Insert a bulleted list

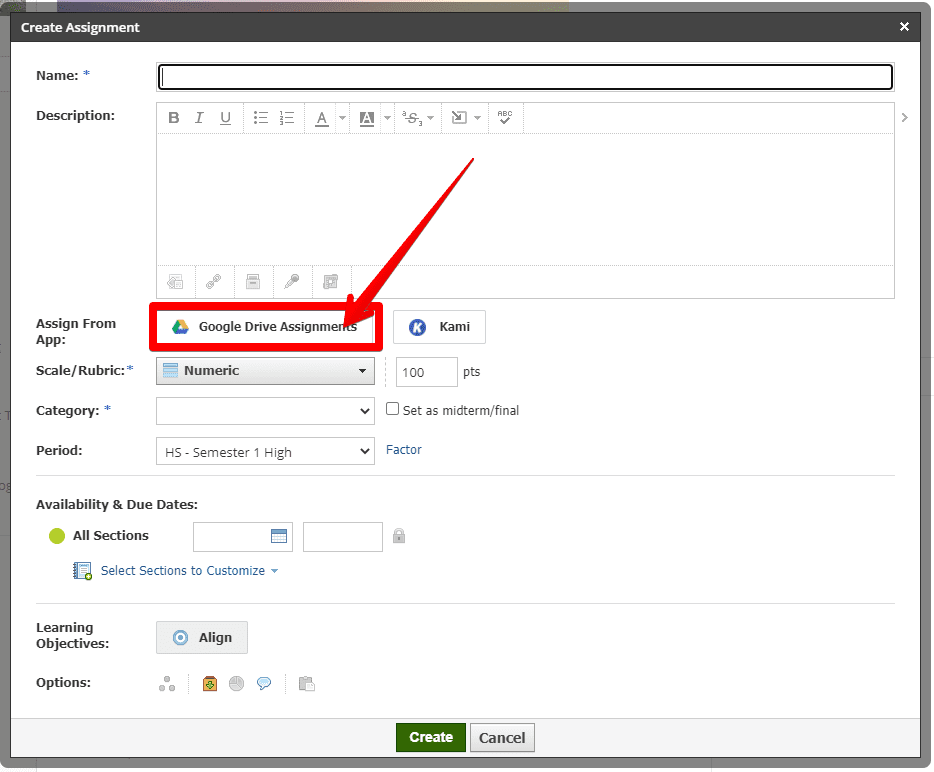pos(260,118)
